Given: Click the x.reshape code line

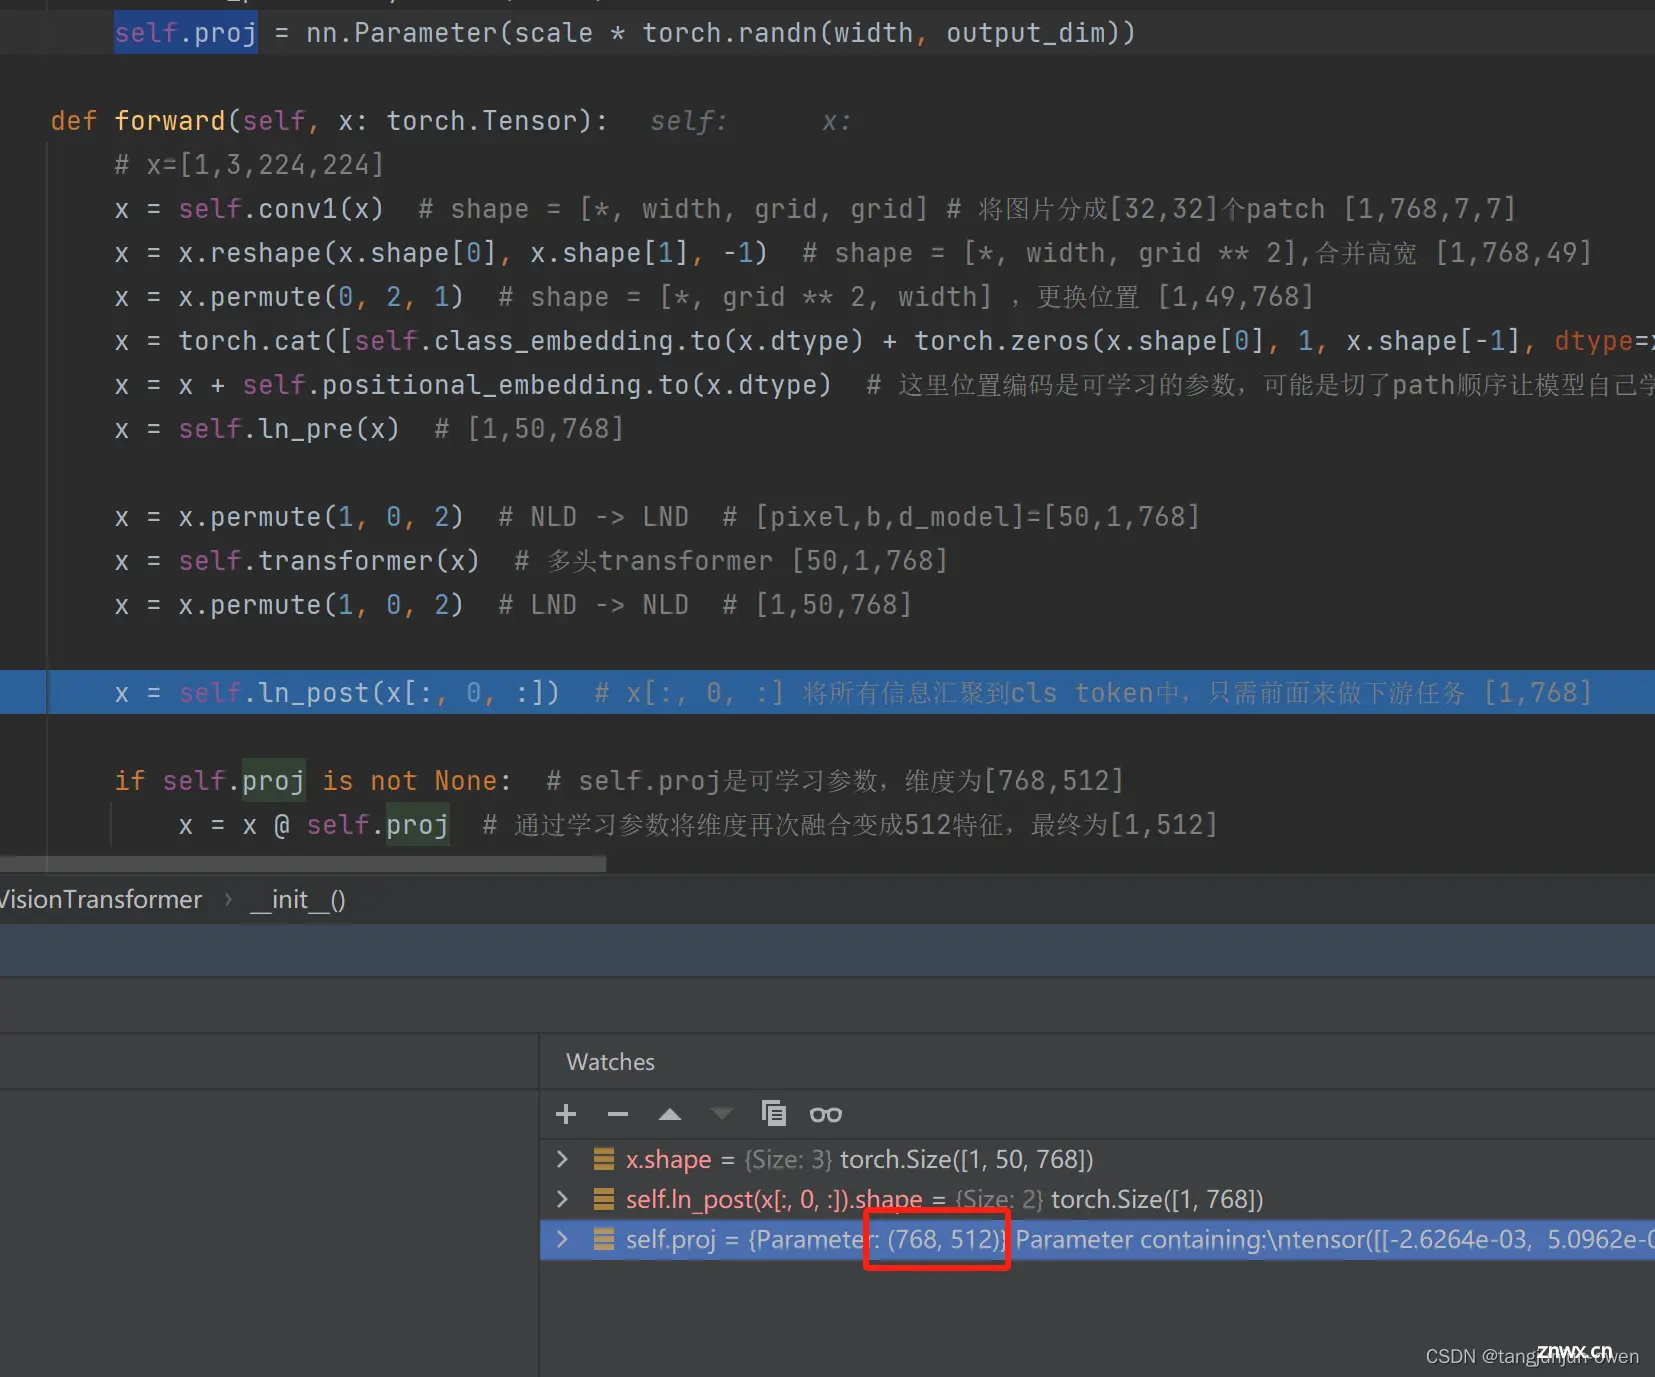Looking at the screenshot, I should pyautogui.click(x=852, y=253).
